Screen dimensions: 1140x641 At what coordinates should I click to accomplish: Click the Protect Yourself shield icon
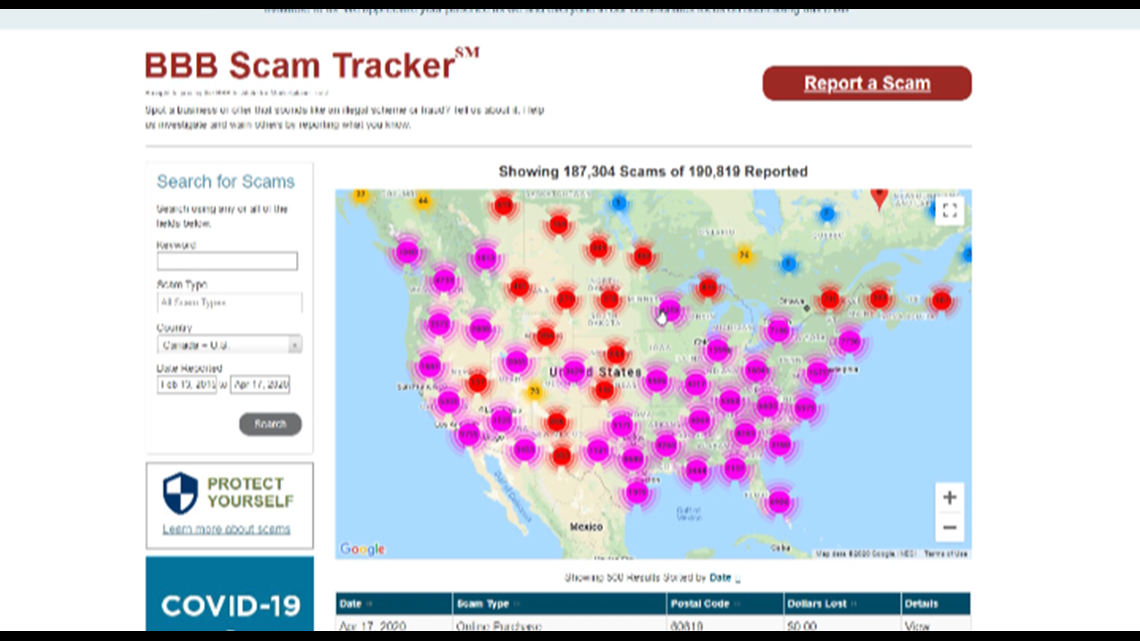pos(180,493)
